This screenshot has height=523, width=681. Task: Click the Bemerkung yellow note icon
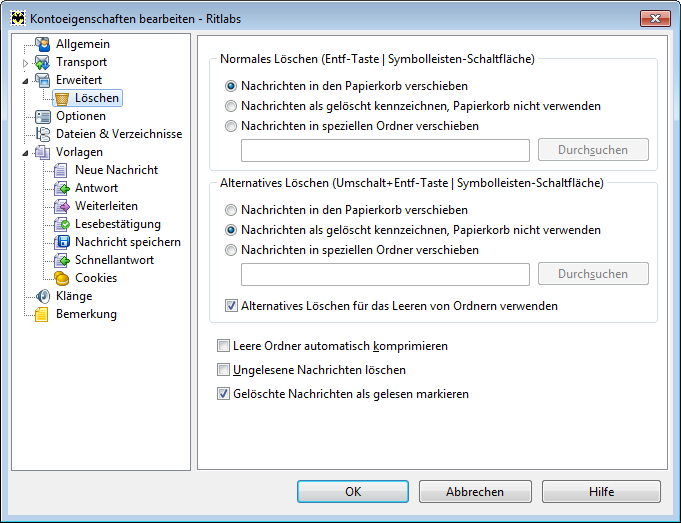(x=42, y=314)
